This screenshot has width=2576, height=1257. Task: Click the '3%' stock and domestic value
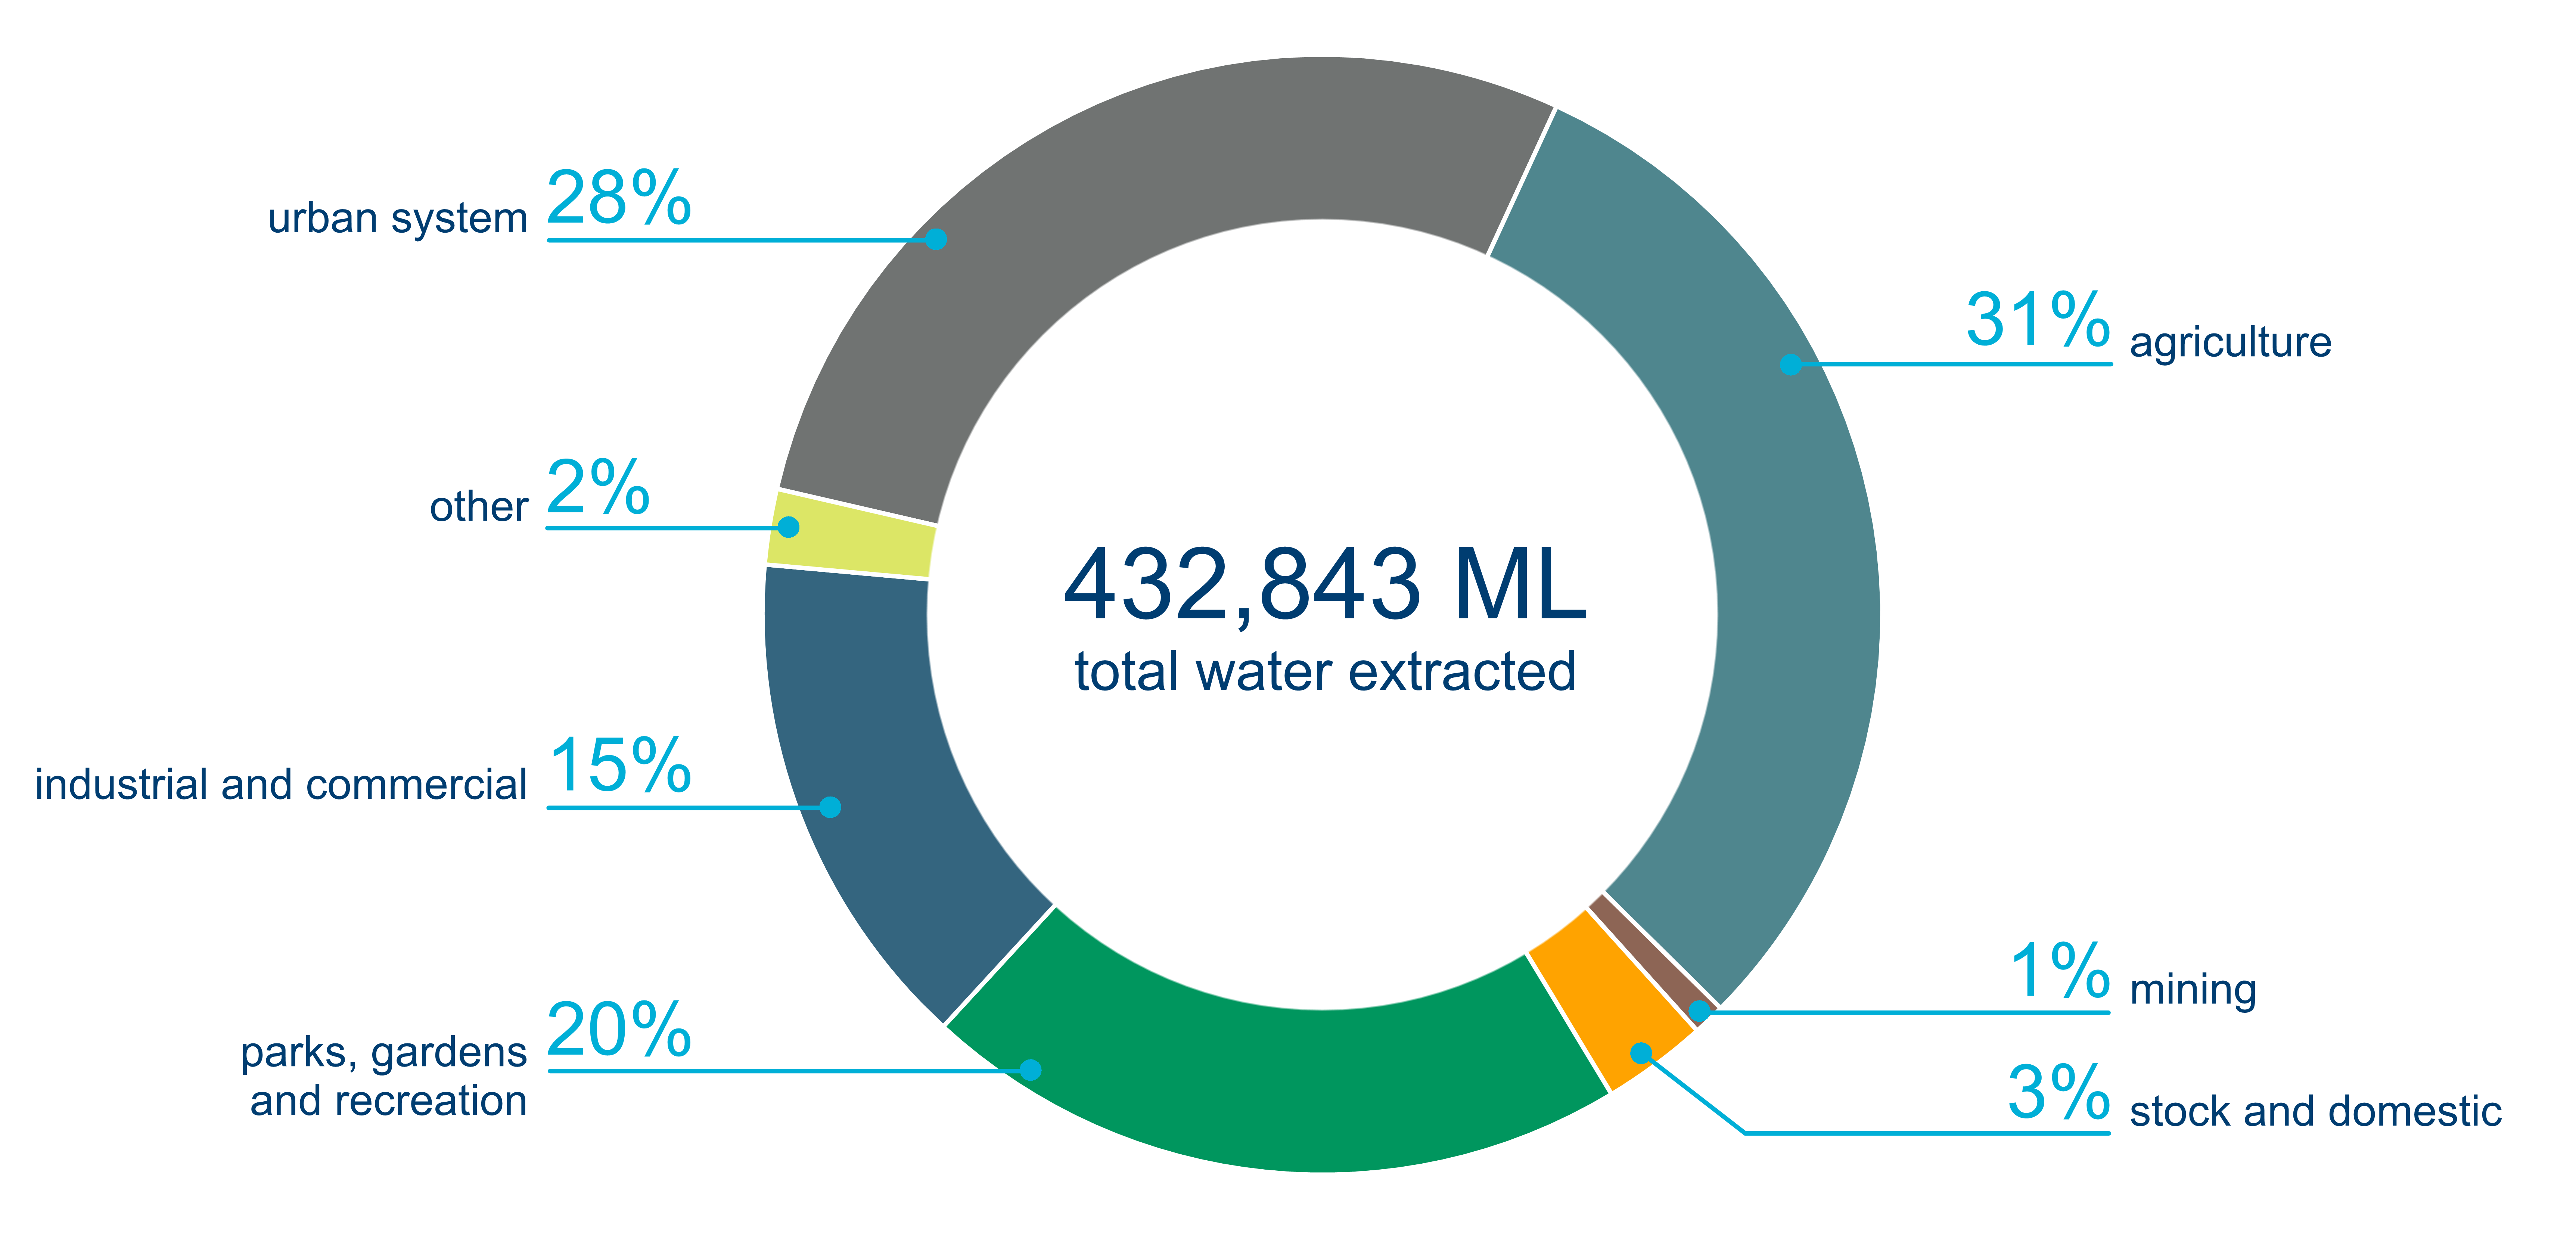[x=2059, y=1091]
